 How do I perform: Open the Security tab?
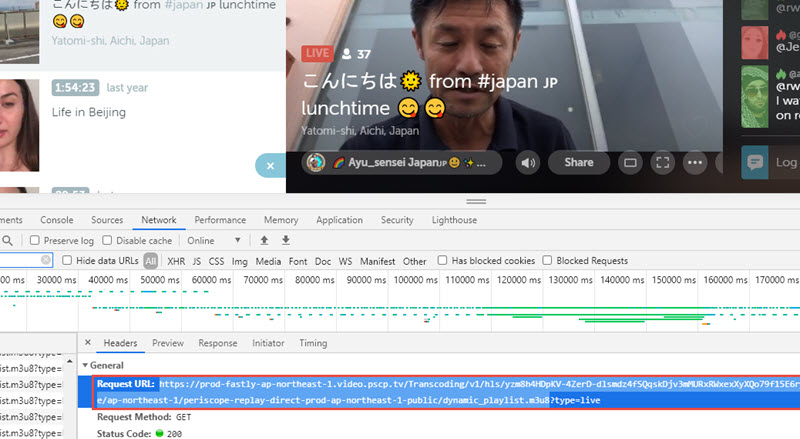[397, 220]
